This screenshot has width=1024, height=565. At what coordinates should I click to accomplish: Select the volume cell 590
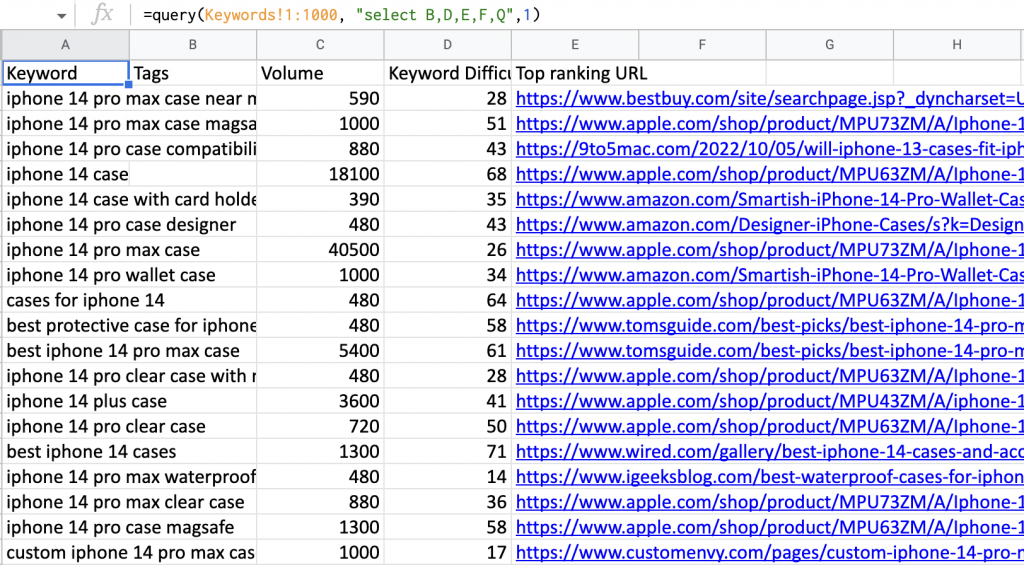click(320, 99)
